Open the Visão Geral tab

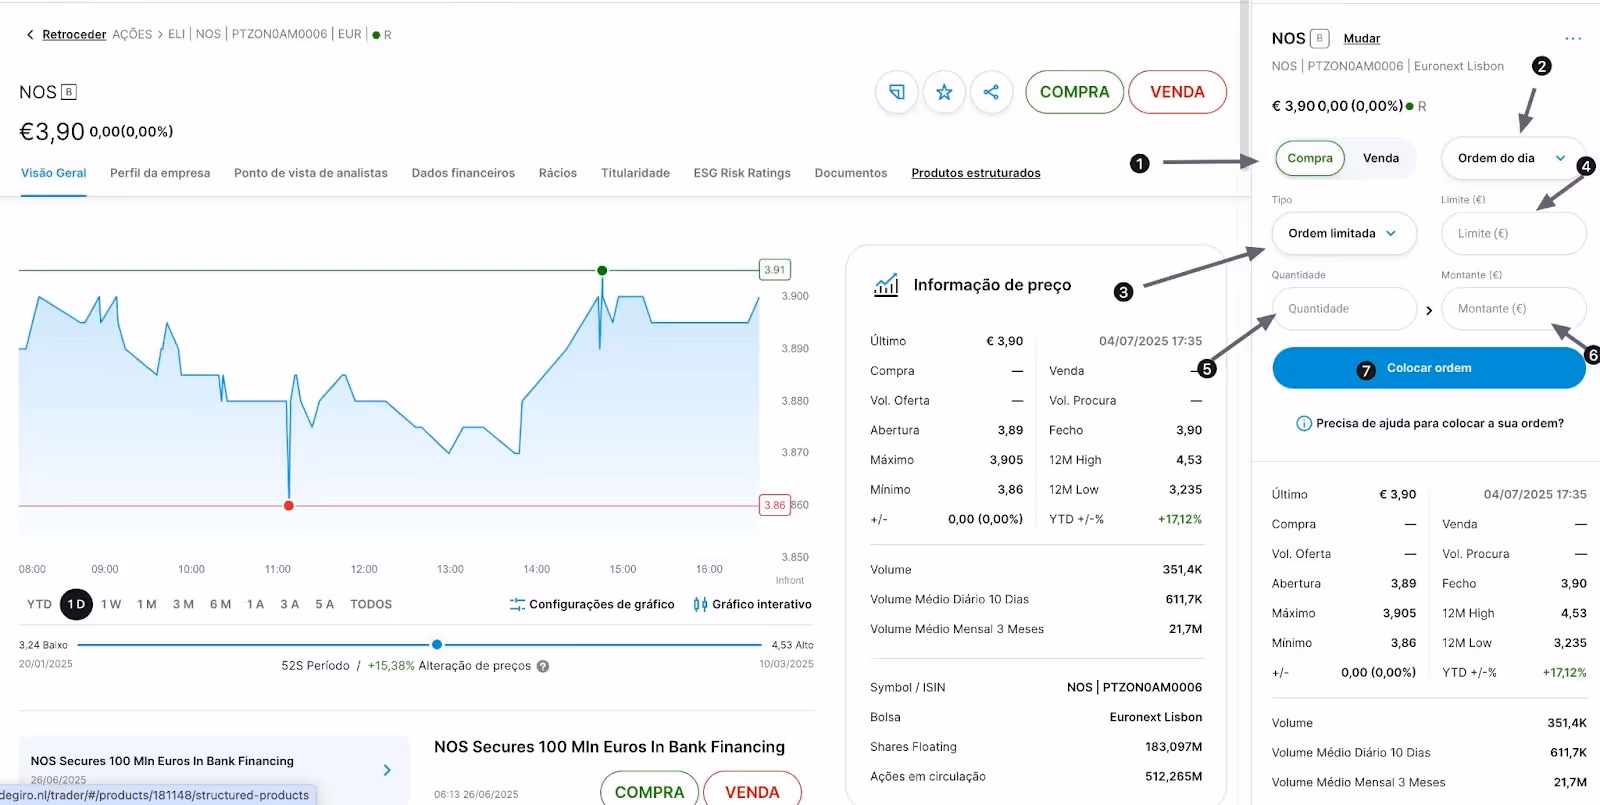tap(54, 173)
